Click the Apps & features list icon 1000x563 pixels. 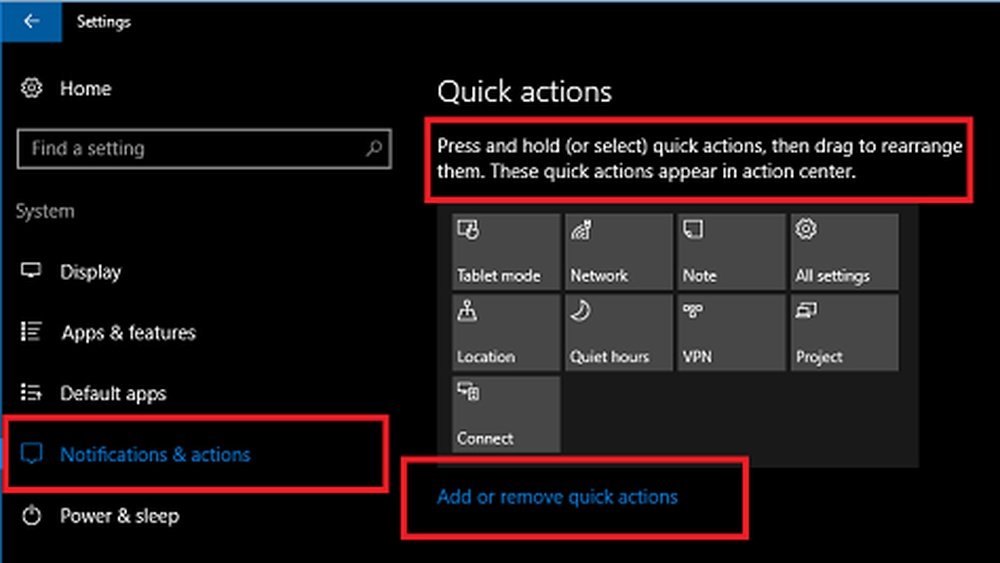[31, 332]
